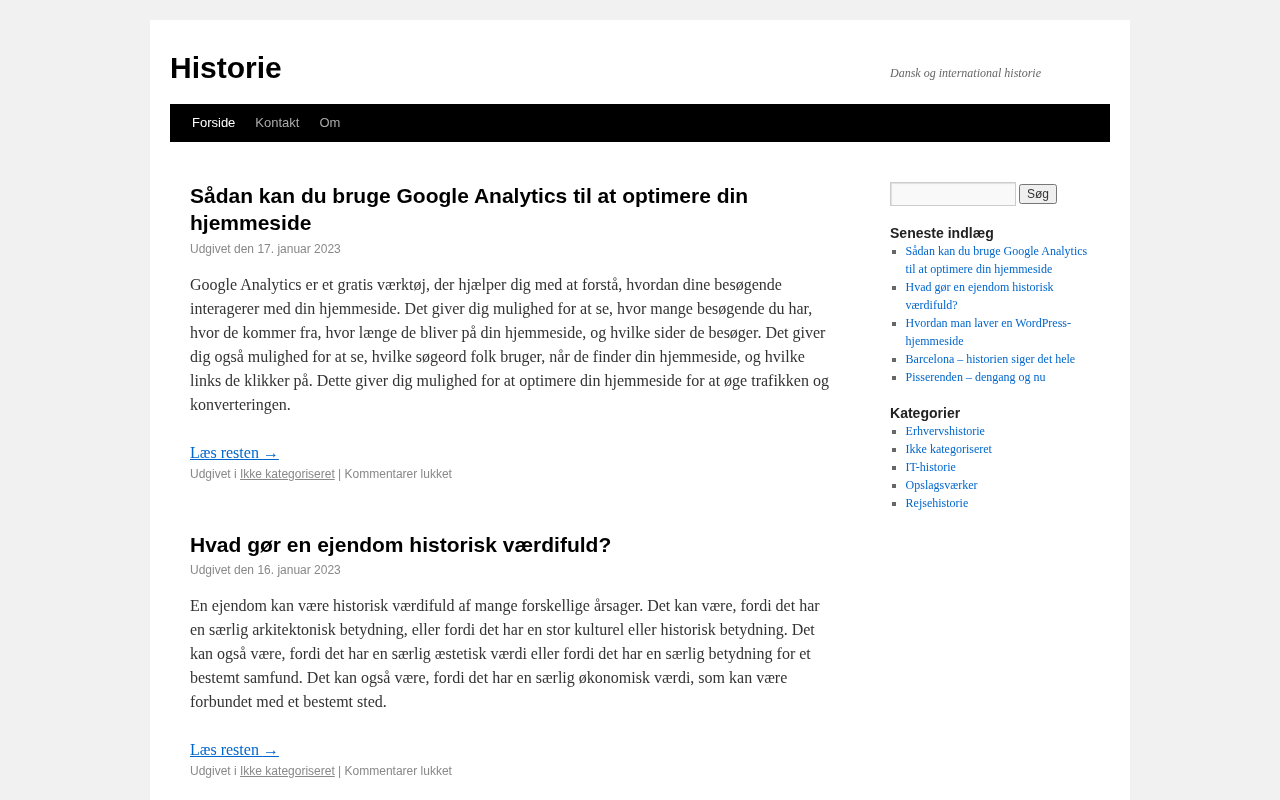Select the Opslagsværker category
1280x800 pixels.
pos(941,485)
